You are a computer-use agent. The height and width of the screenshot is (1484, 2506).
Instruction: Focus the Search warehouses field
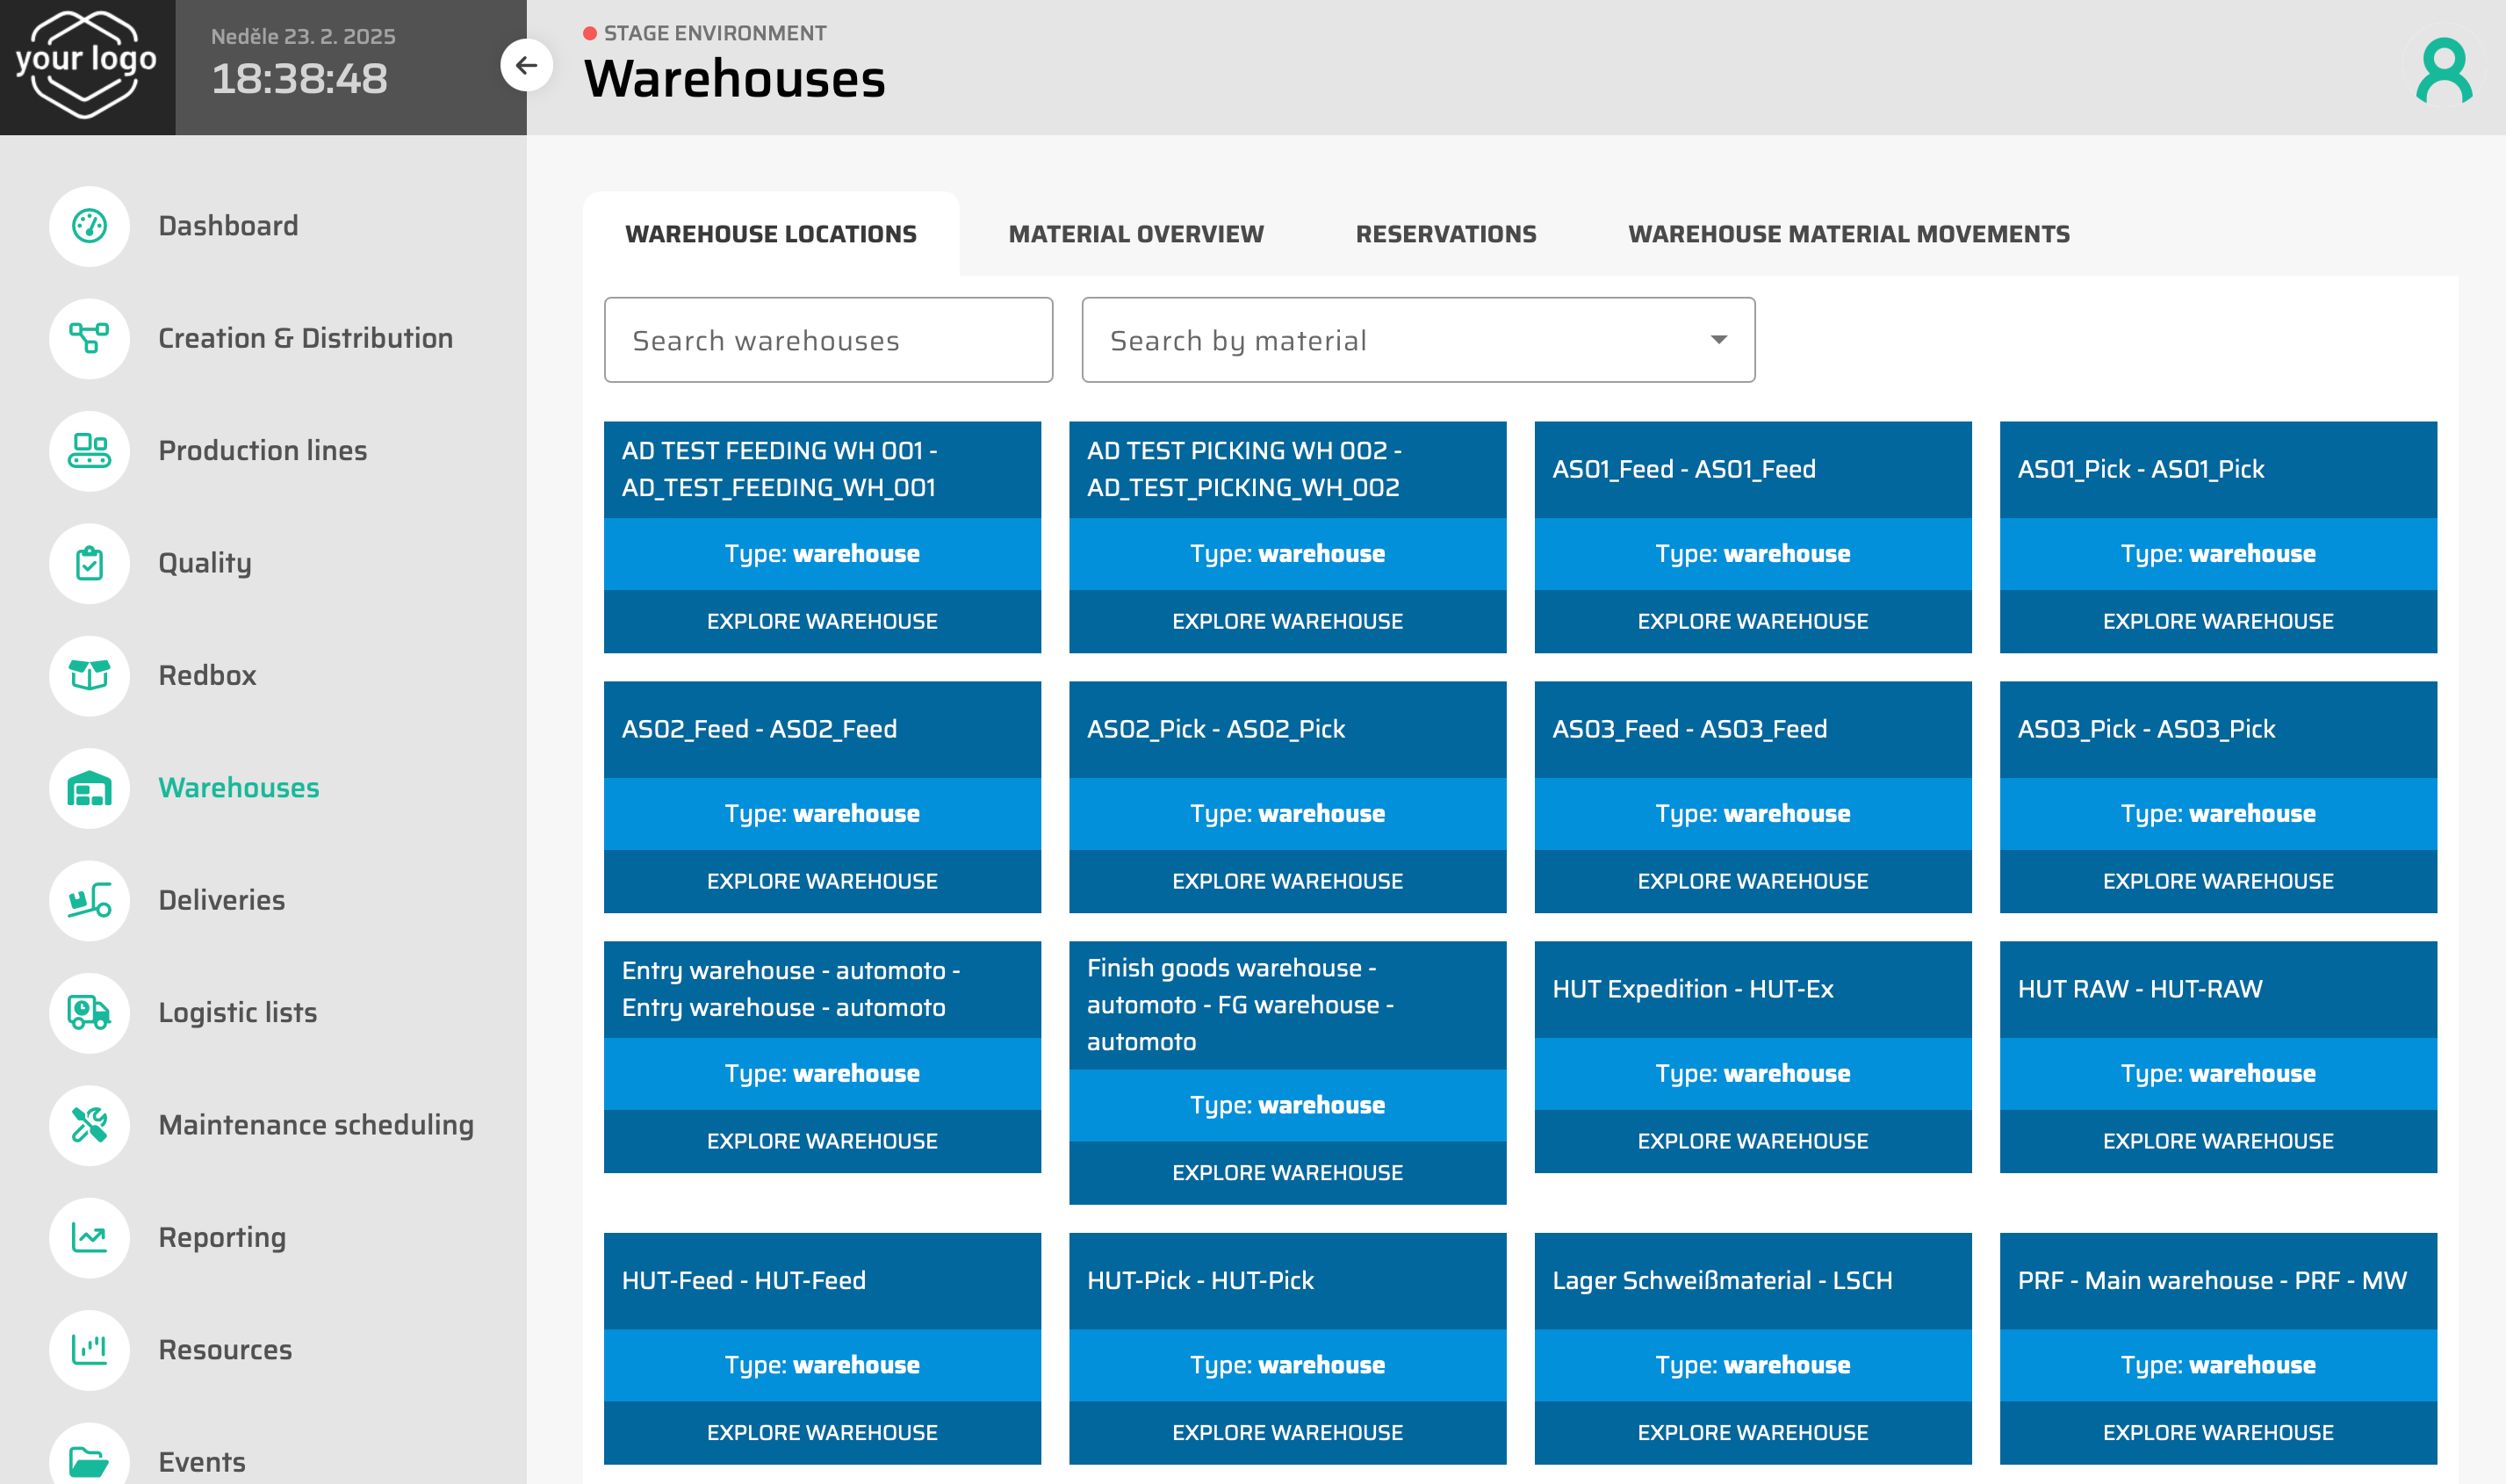827,340
